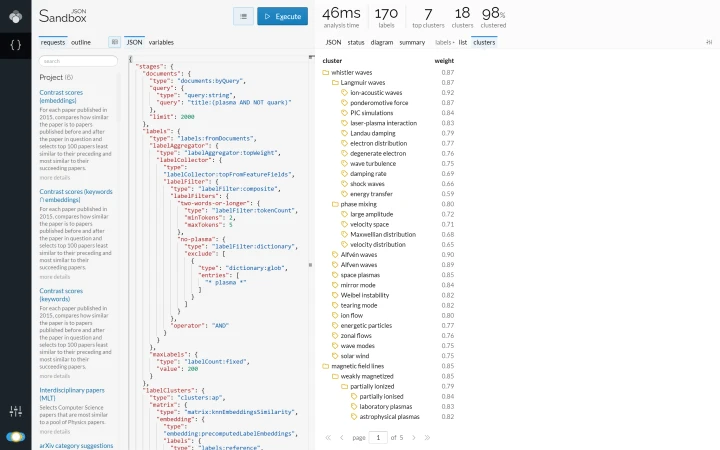The height and width of the screenshot is (450, 720).
Task: Open the variables tab
Action: 161,42
